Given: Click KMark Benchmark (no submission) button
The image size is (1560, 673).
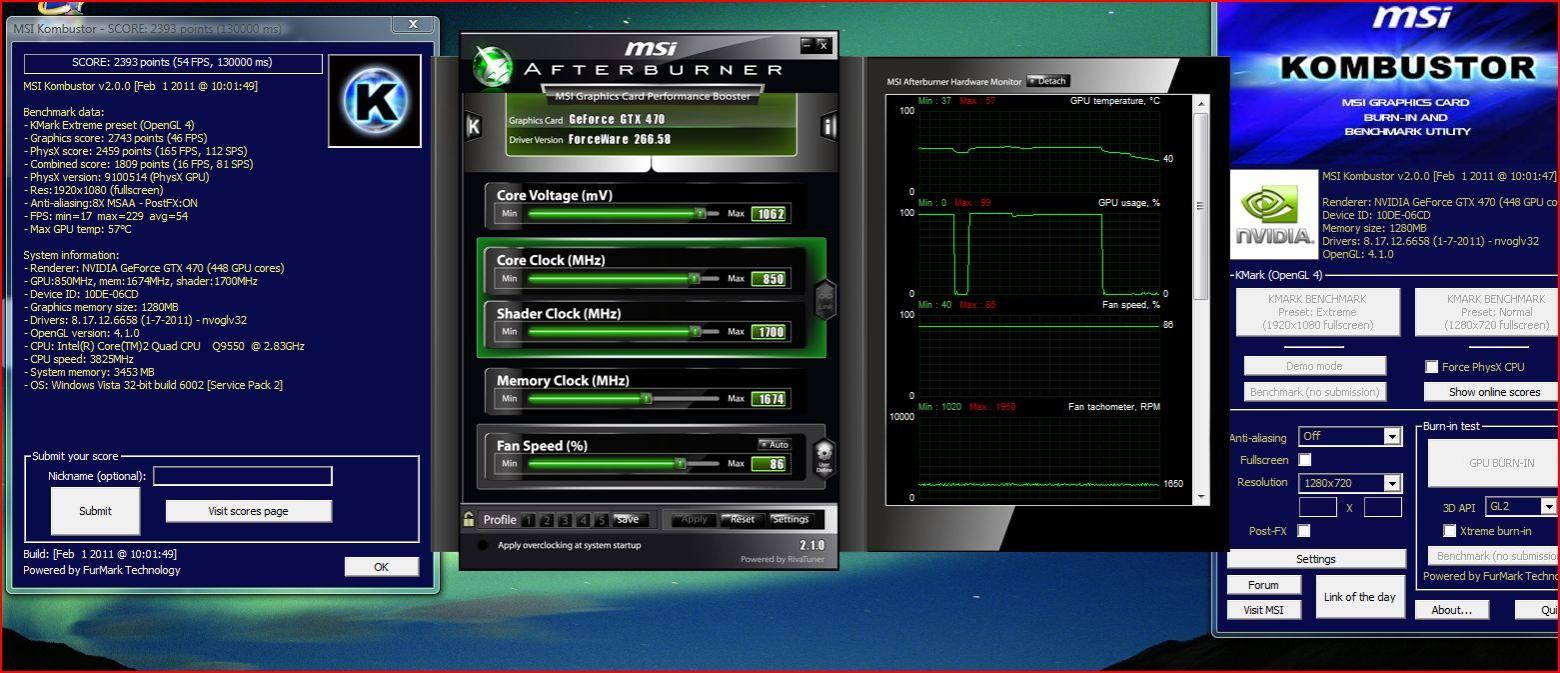Looking at the screenshot, I should click(x=1314, y=392).
